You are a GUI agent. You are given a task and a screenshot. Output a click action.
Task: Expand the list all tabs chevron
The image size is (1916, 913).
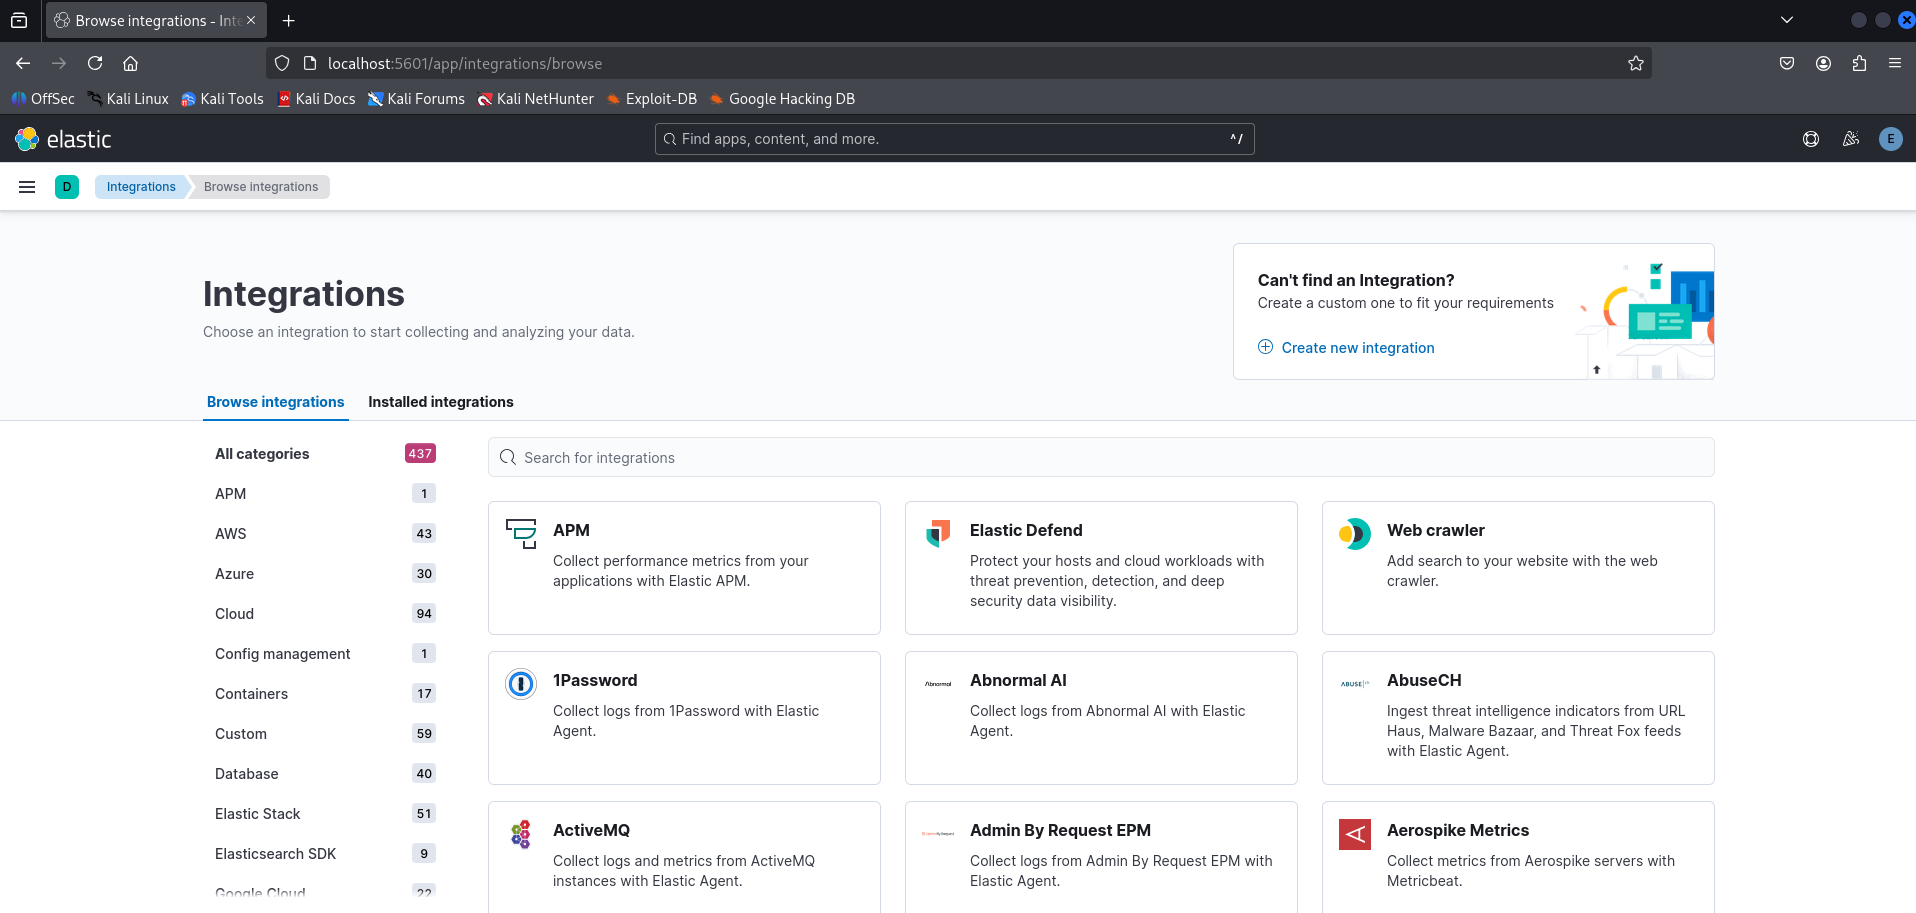pos(1787,20)
